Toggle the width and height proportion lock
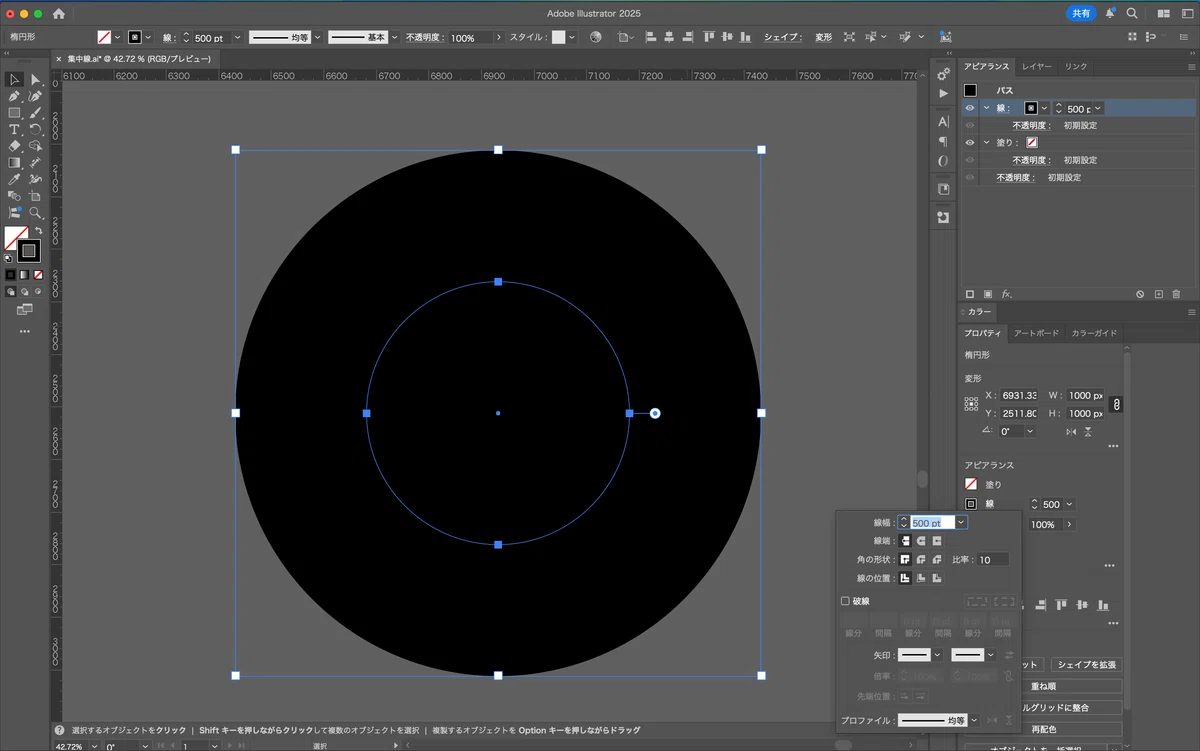 click(x=1116, y=404)
